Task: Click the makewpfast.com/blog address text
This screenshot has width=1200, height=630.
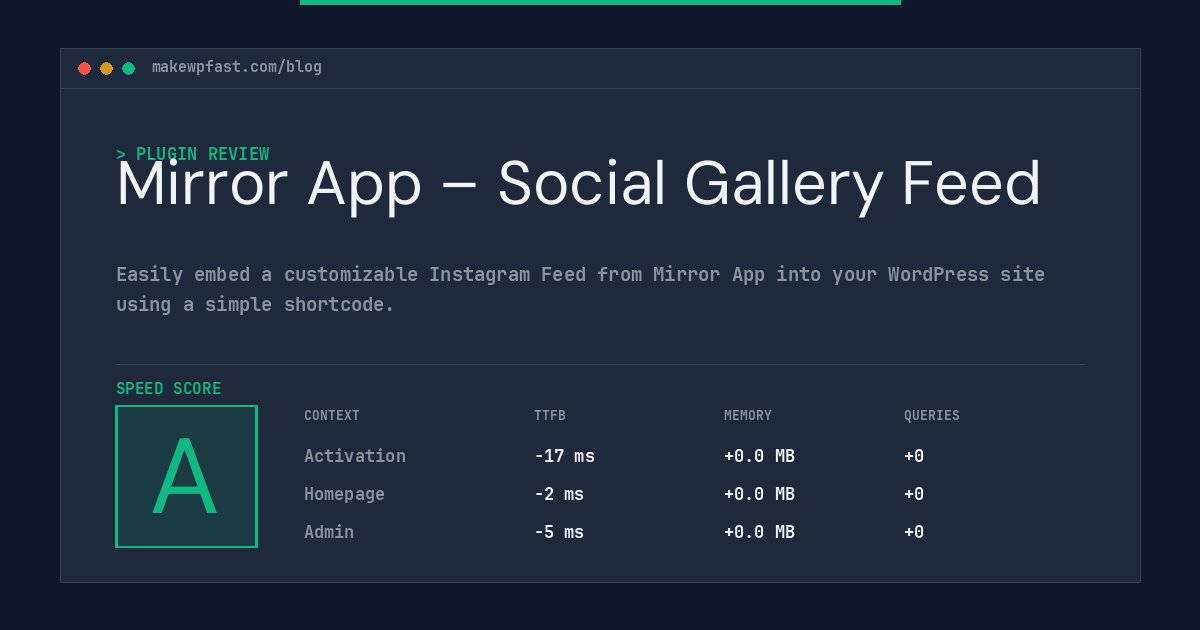Action: 237,67
